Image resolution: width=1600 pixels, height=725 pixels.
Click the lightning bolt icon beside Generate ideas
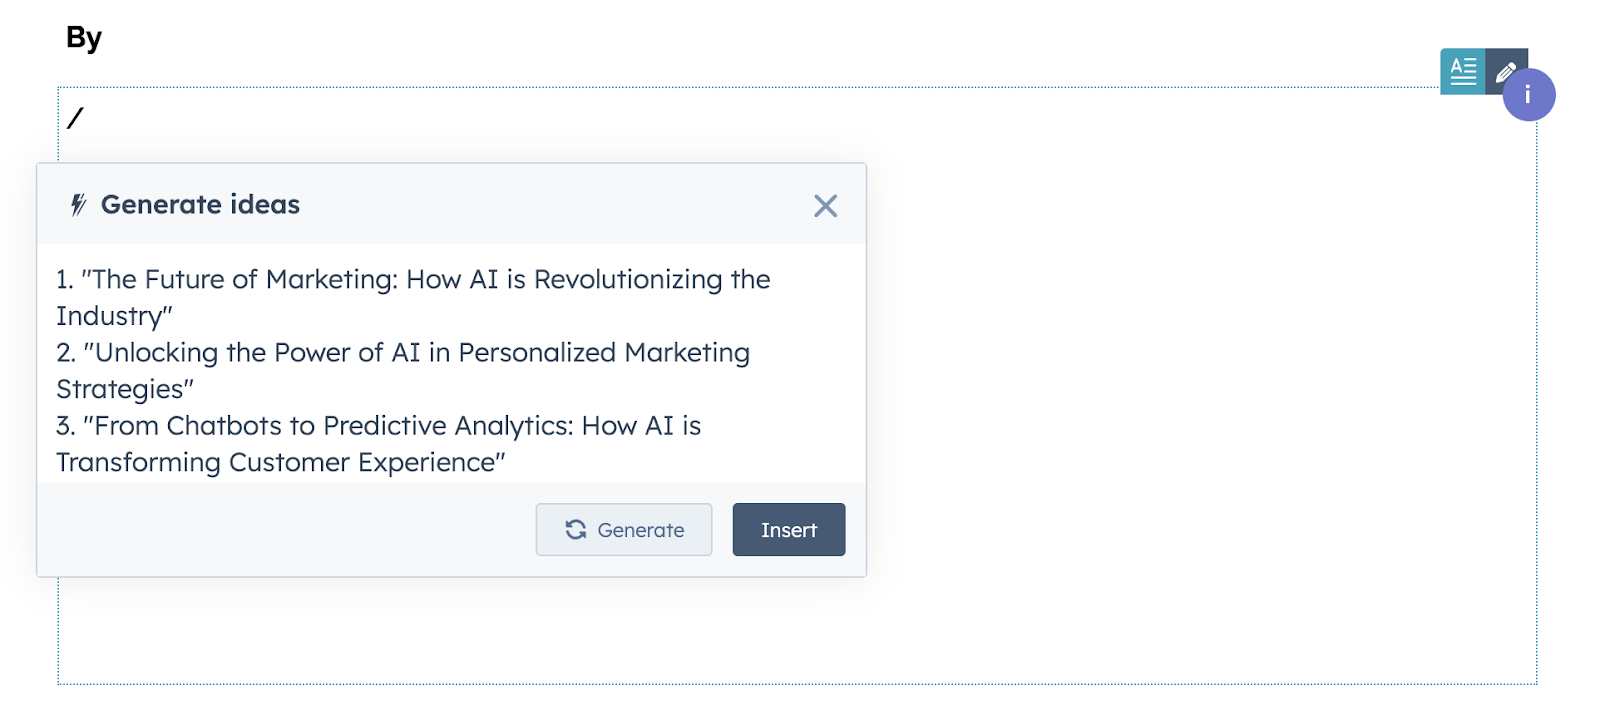tap(78, 205)
